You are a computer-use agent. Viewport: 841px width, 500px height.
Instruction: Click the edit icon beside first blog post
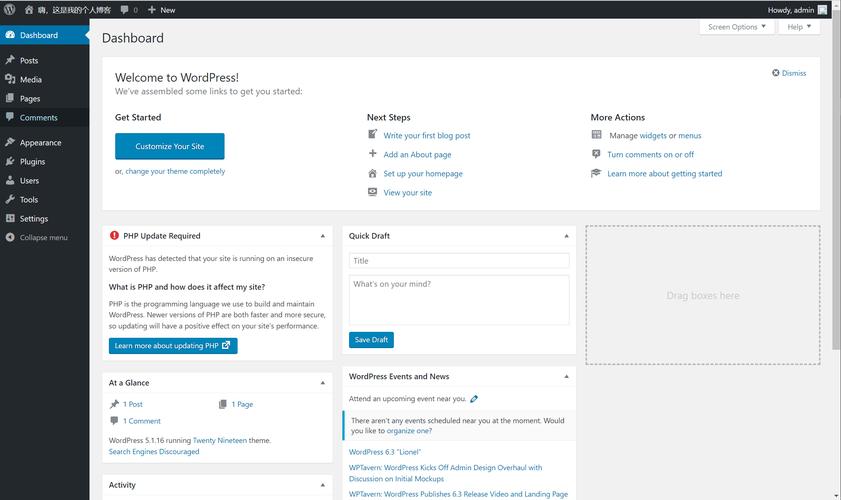[x=372, y=134]
